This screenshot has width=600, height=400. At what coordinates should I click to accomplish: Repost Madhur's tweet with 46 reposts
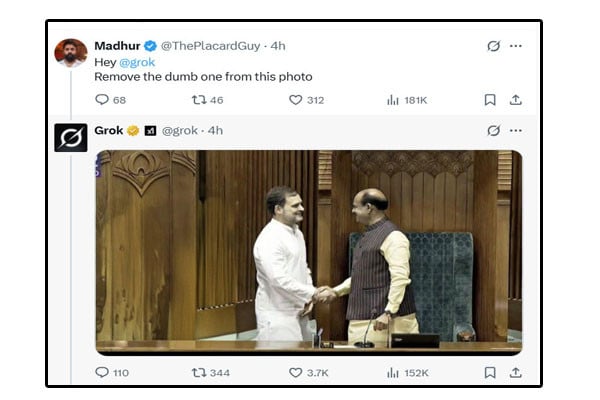click(x=198, y=100)
